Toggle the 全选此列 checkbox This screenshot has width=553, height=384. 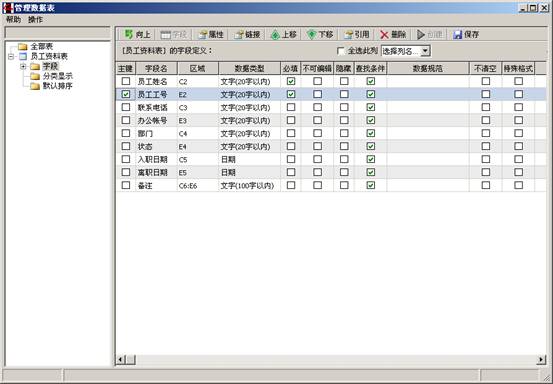coord(341,51)
